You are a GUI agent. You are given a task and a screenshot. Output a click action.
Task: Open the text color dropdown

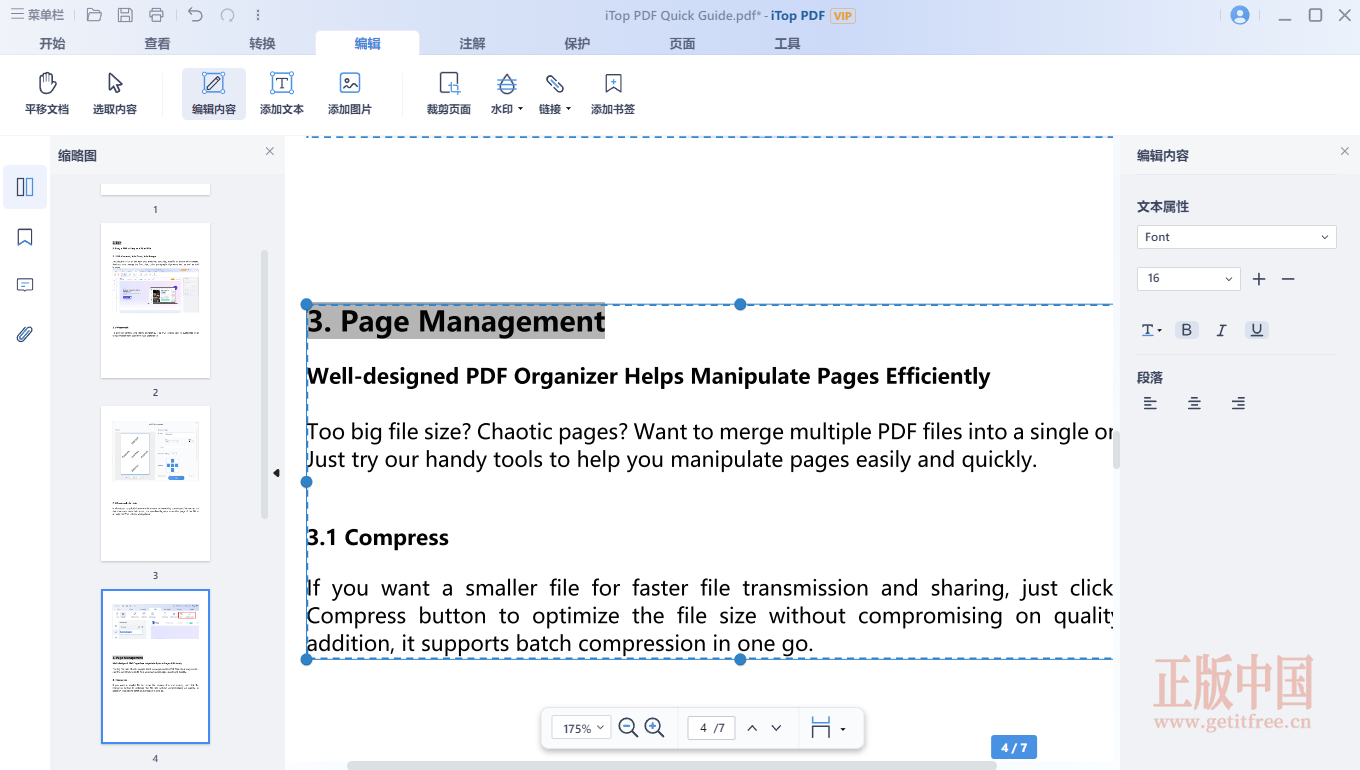click(x=1152, y=330)
